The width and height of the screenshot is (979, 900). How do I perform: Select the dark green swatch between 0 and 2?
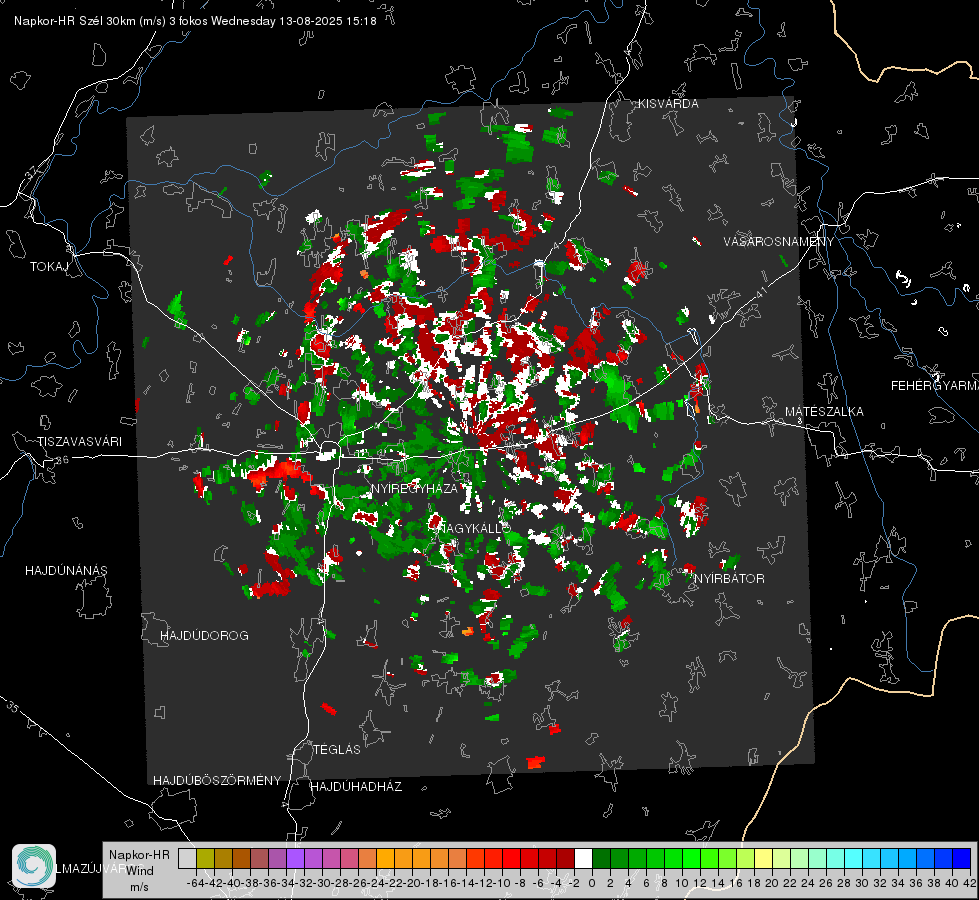point(601,858)
